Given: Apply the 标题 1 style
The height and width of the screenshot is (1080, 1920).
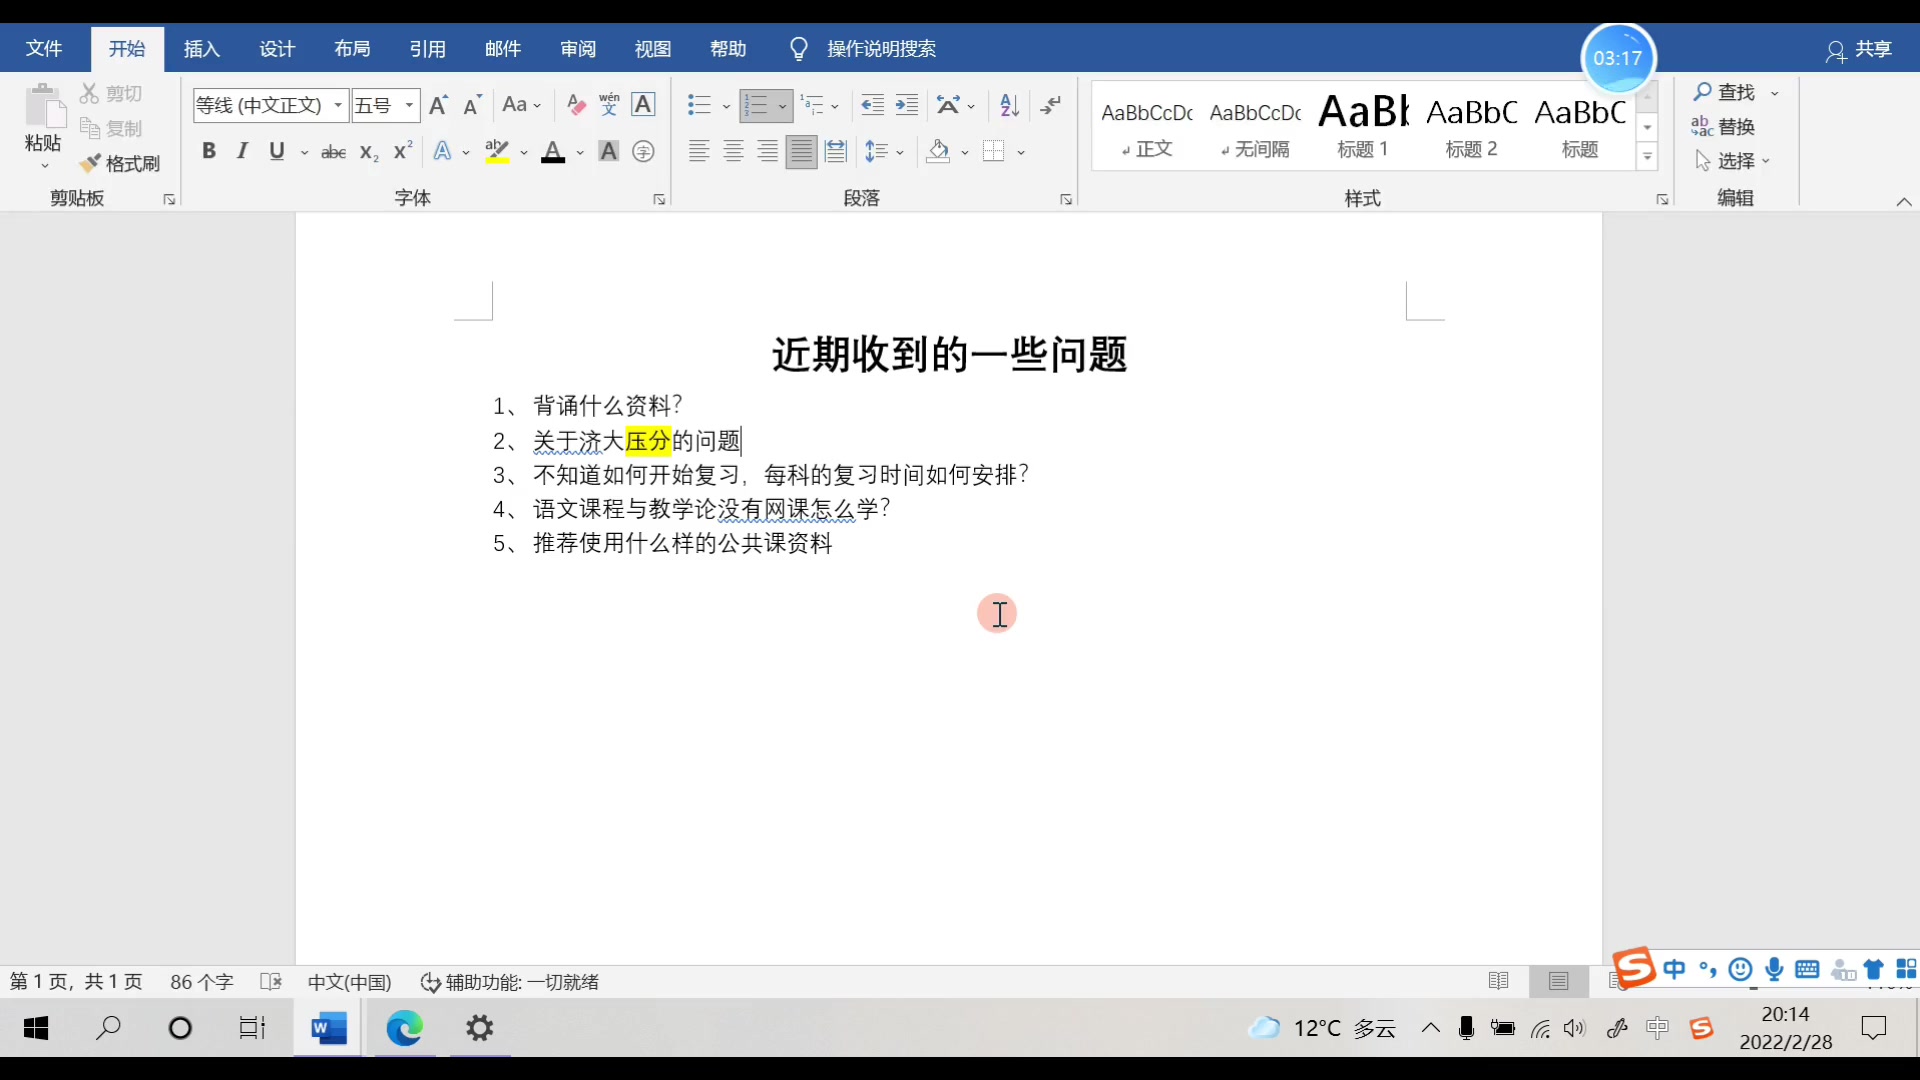Looking at the screenshot, I should point(1363,126).
